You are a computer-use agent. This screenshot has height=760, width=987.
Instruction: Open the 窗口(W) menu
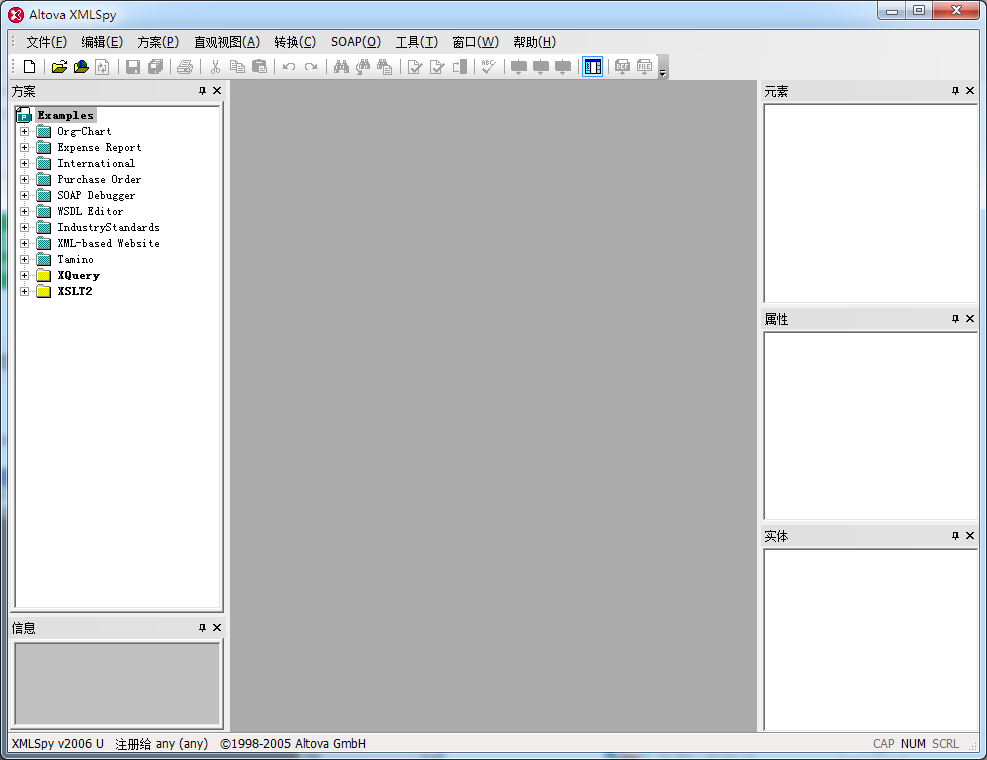[475, 42]
